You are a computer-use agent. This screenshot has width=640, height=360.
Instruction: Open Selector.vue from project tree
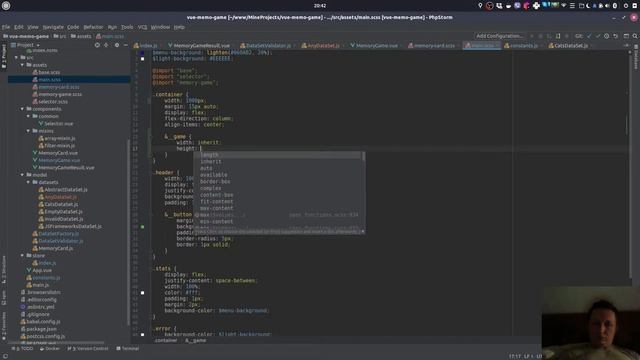[x=56, y=124]
